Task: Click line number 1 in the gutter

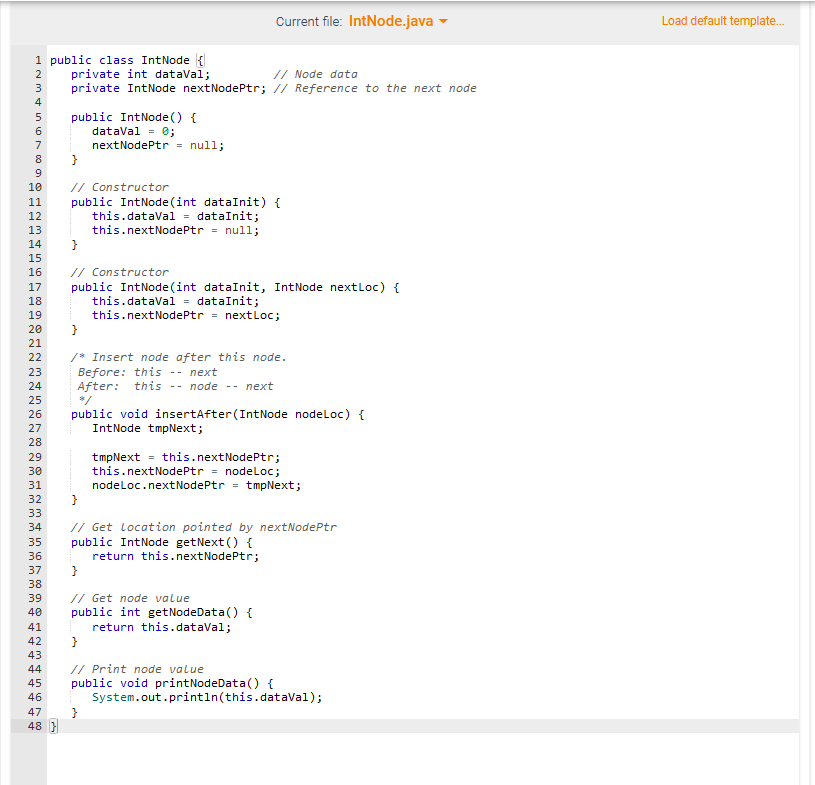Action: (x=38, y=59)
